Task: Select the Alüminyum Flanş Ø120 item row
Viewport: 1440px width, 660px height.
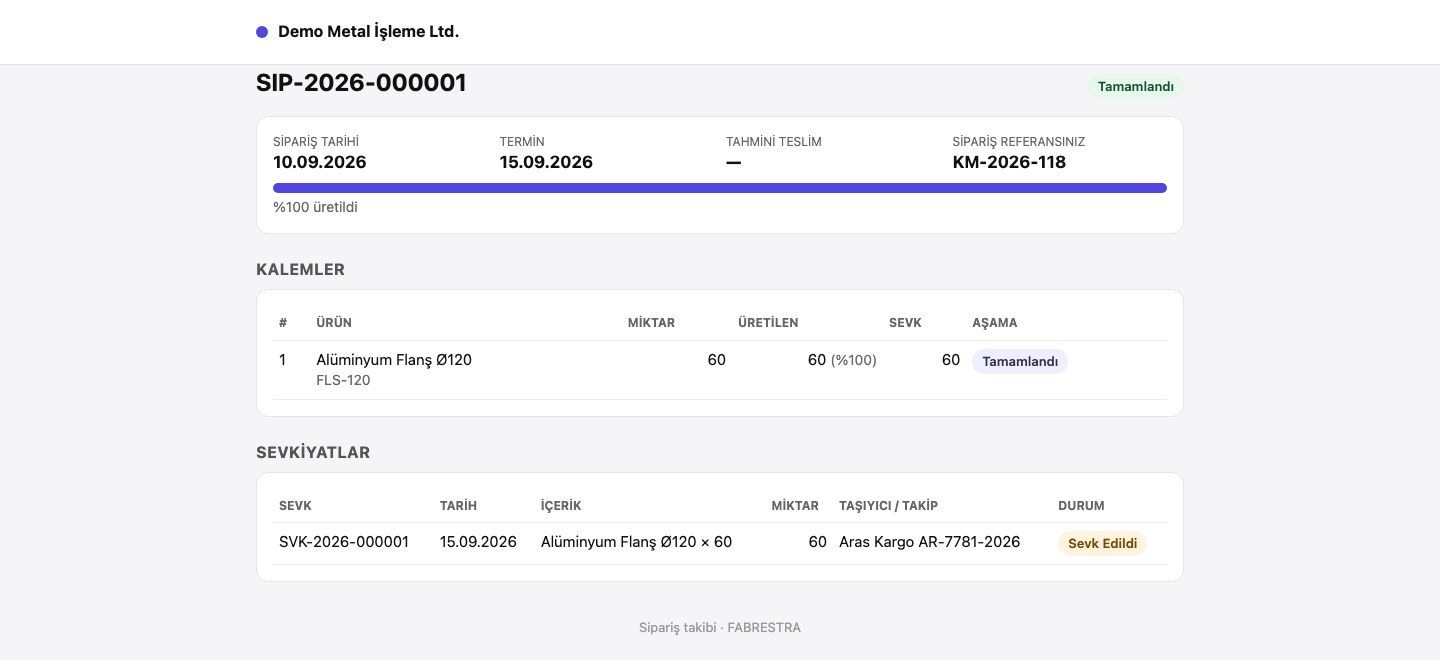Action: (720, 370)
